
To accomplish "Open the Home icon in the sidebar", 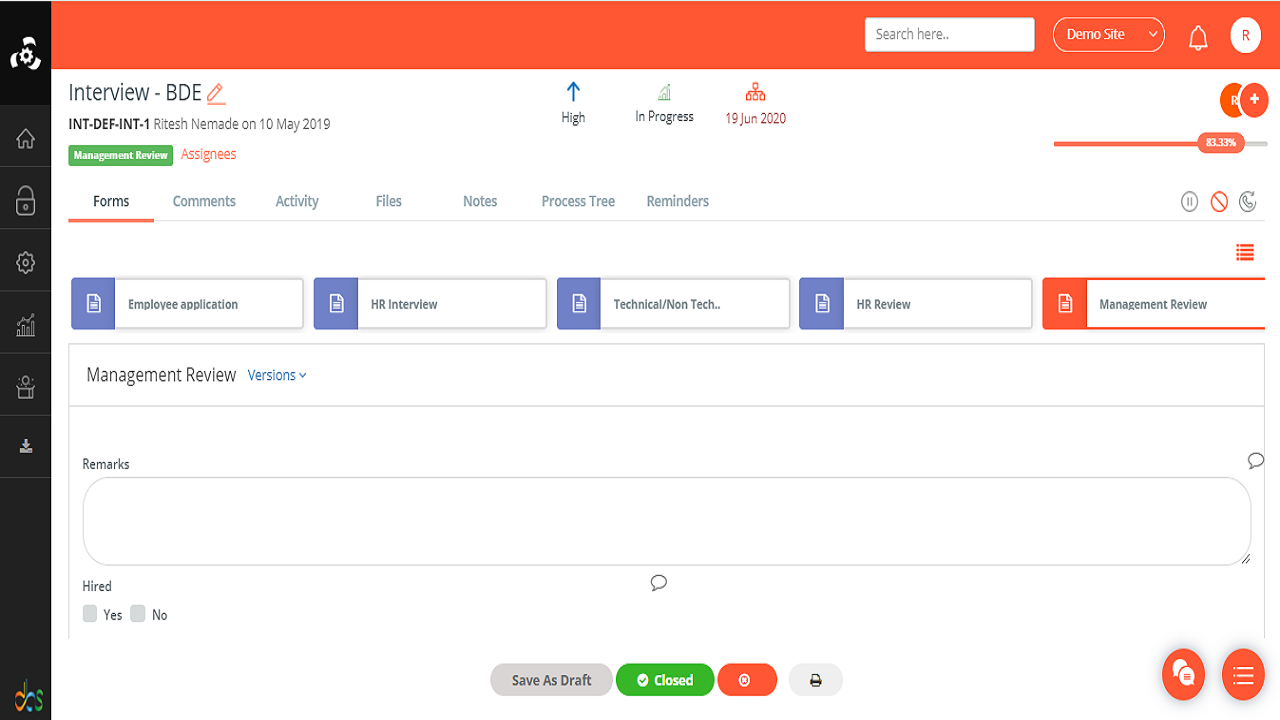I will point(26,139).
